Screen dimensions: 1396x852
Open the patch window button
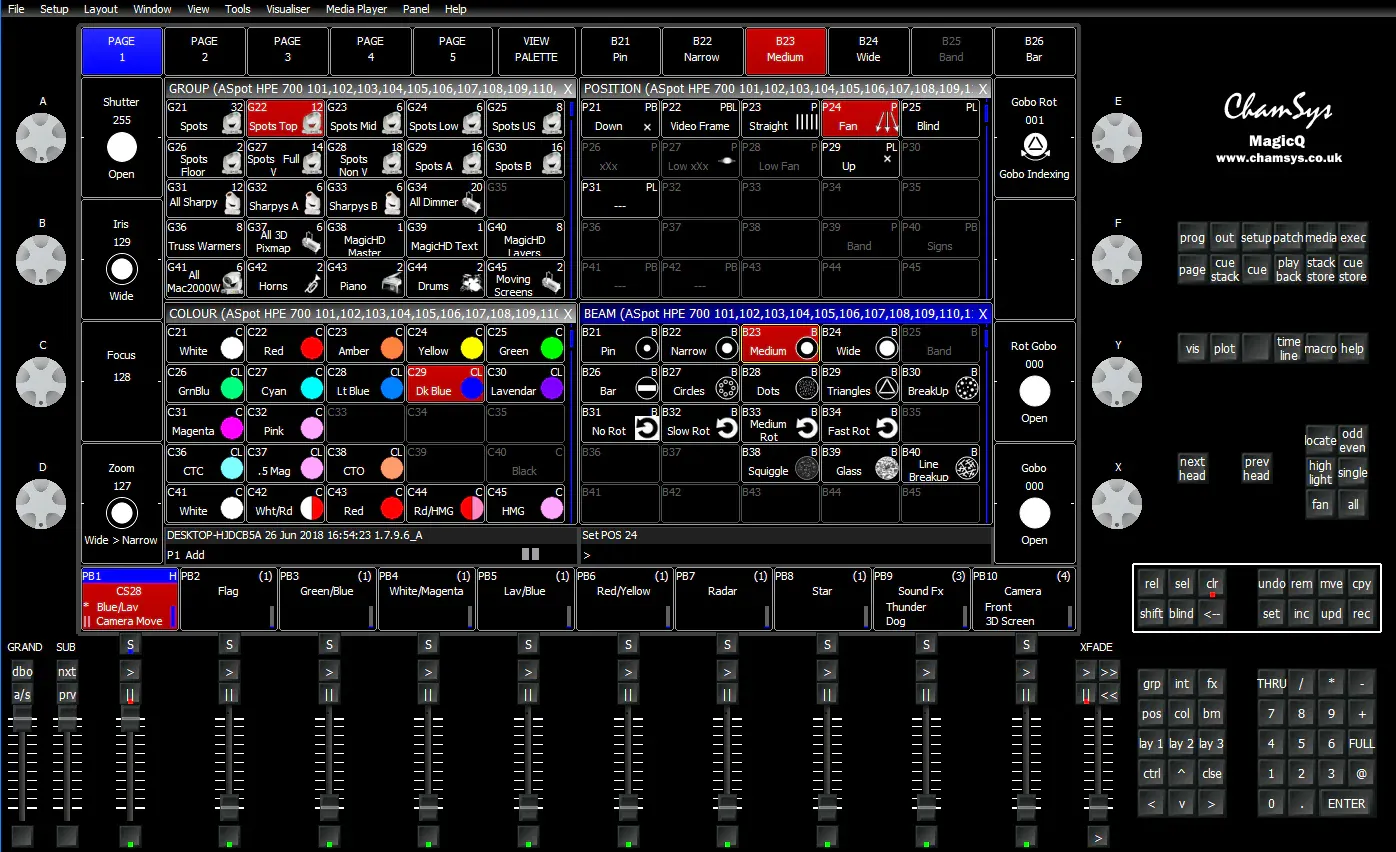[x=1288, y=238]
